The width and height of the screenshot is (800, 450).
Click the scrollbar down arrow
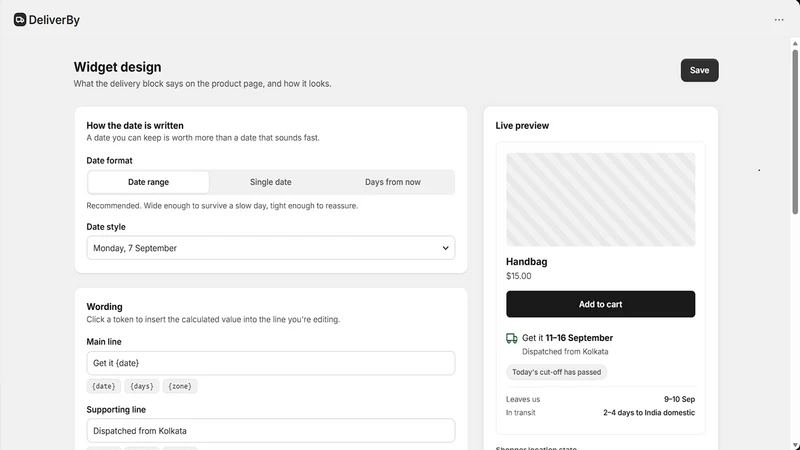pyautogui.click(x=795, y=445)
